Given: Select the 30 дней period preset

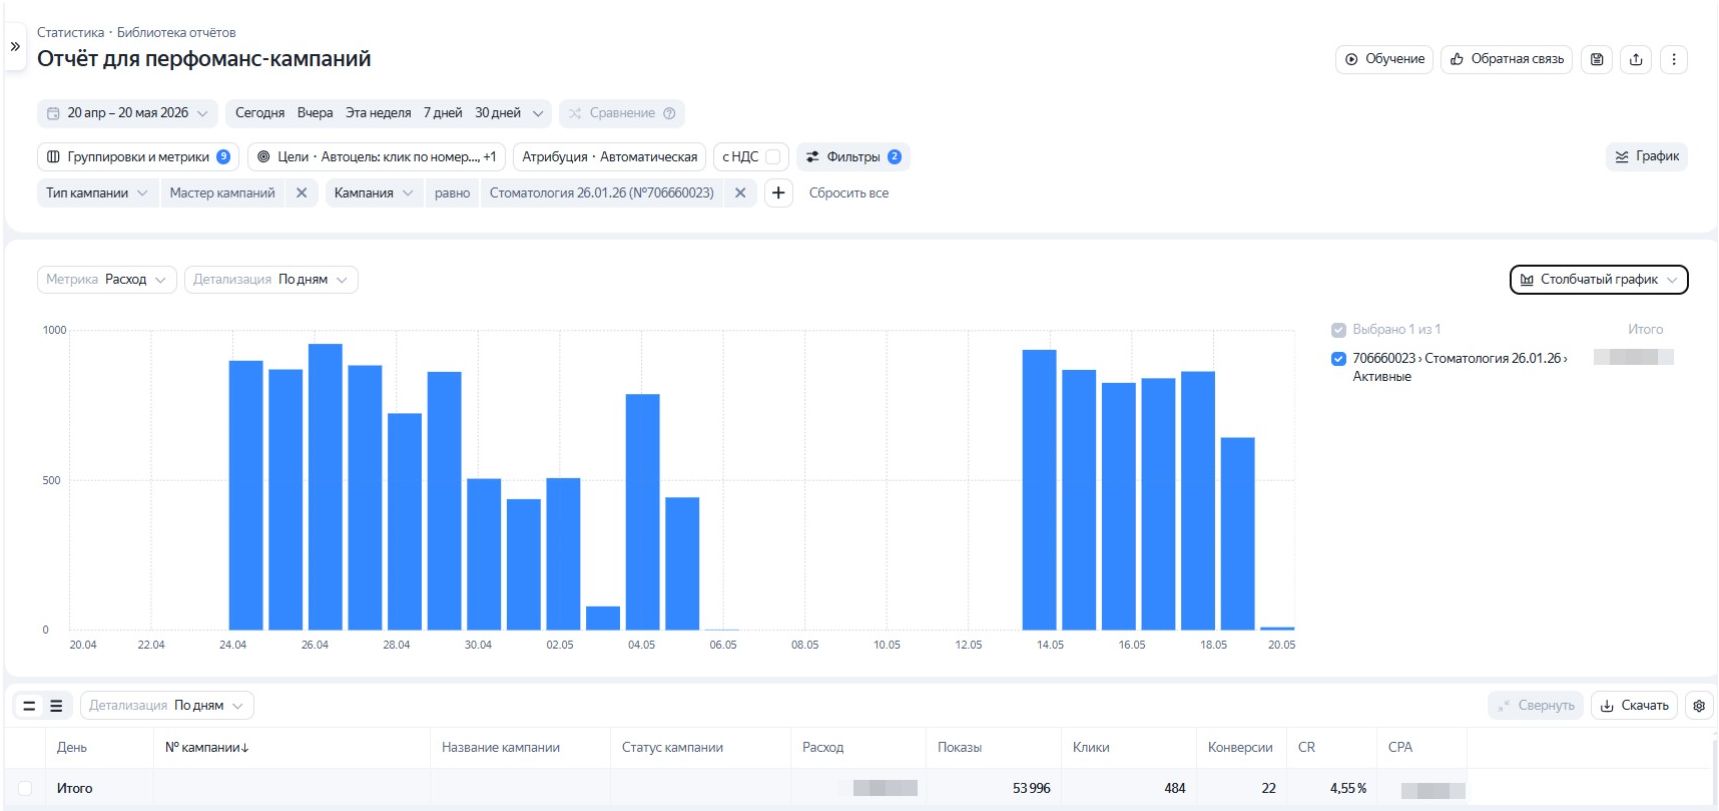Looking at the screenshot, I should click(498, 113).
